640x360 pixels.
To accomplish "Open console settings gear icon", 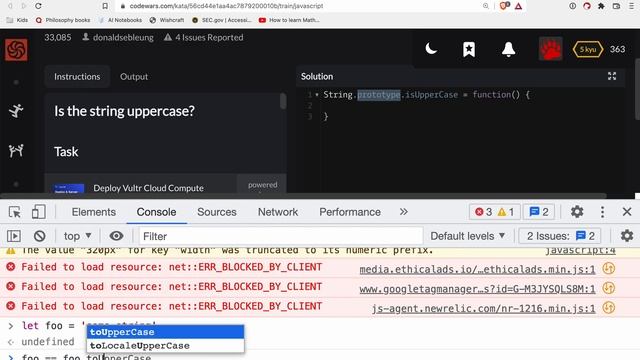I will coord(627,236).
